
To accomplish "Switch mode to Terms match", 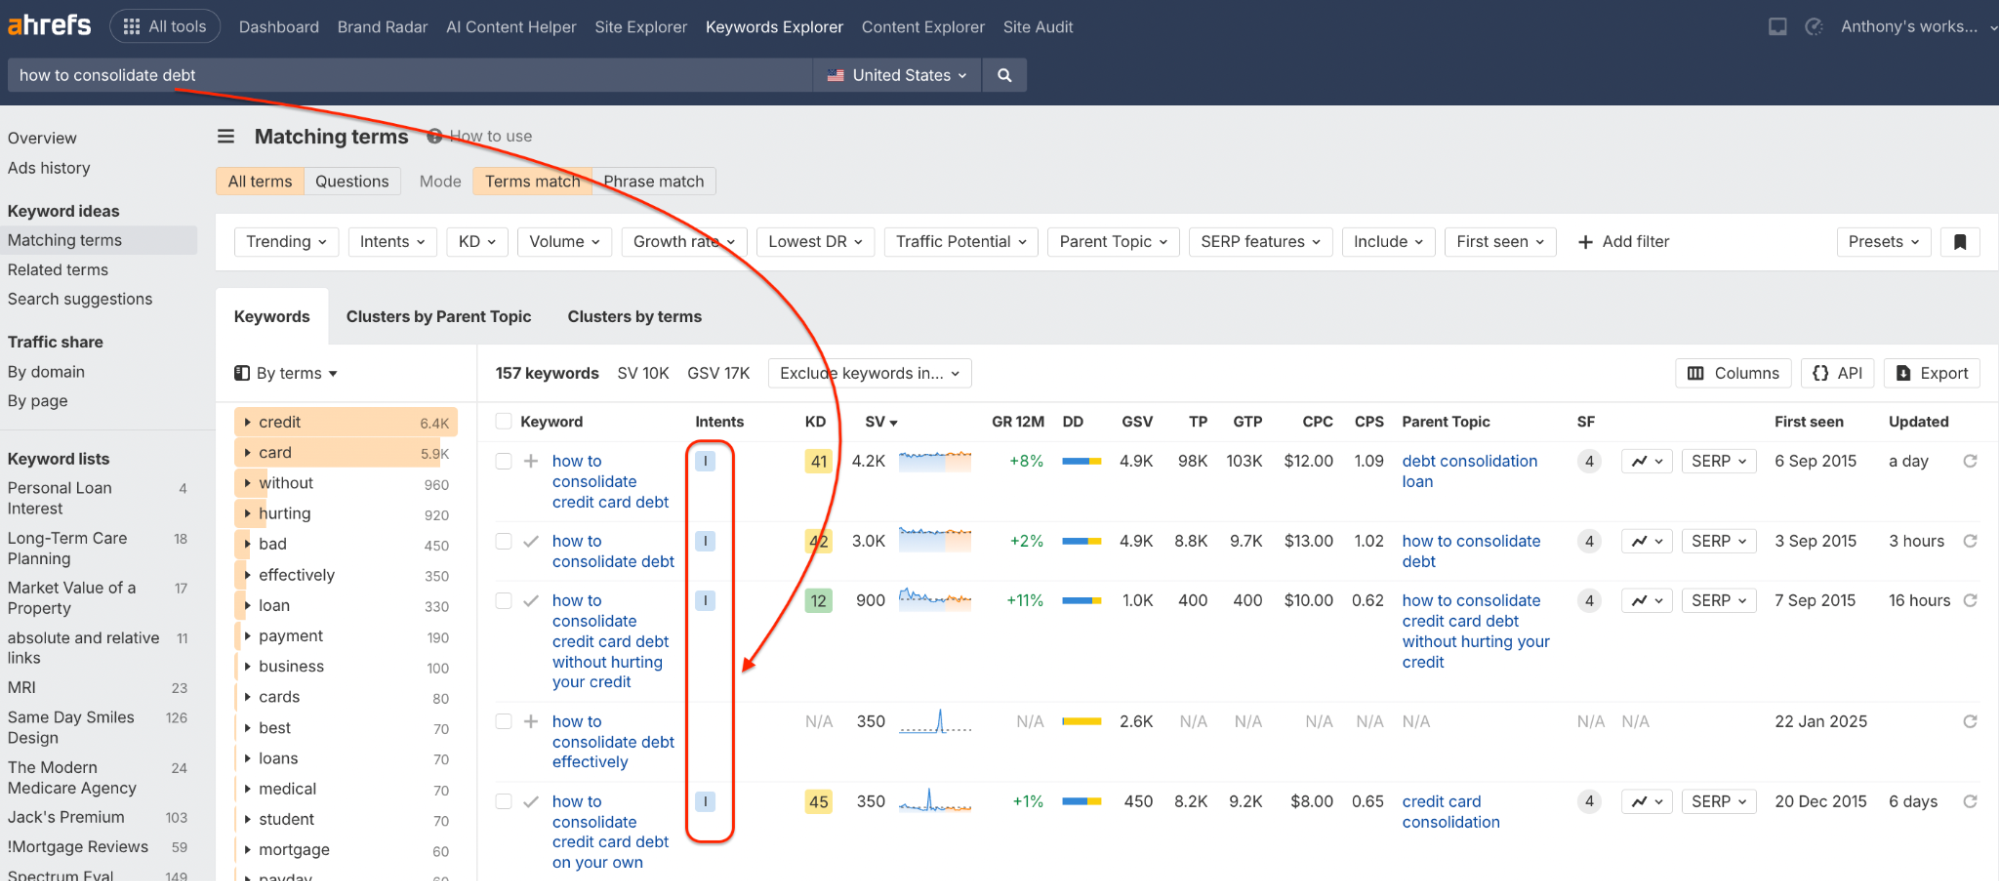I will 533,181.
